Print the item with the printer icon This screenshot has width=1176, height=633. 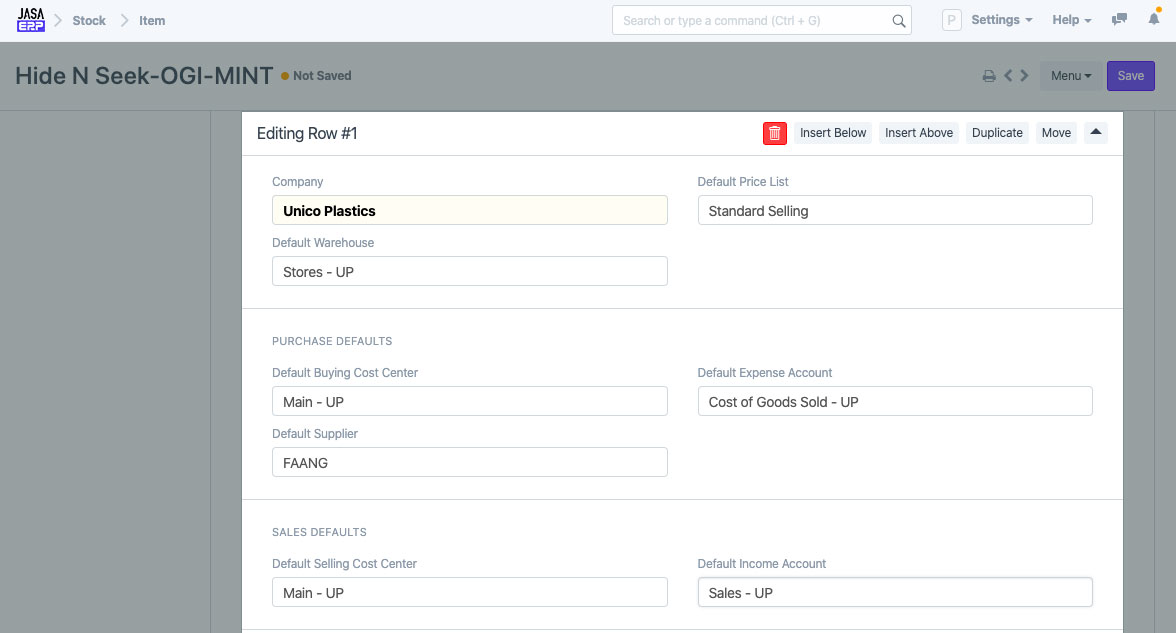(989, 76)
